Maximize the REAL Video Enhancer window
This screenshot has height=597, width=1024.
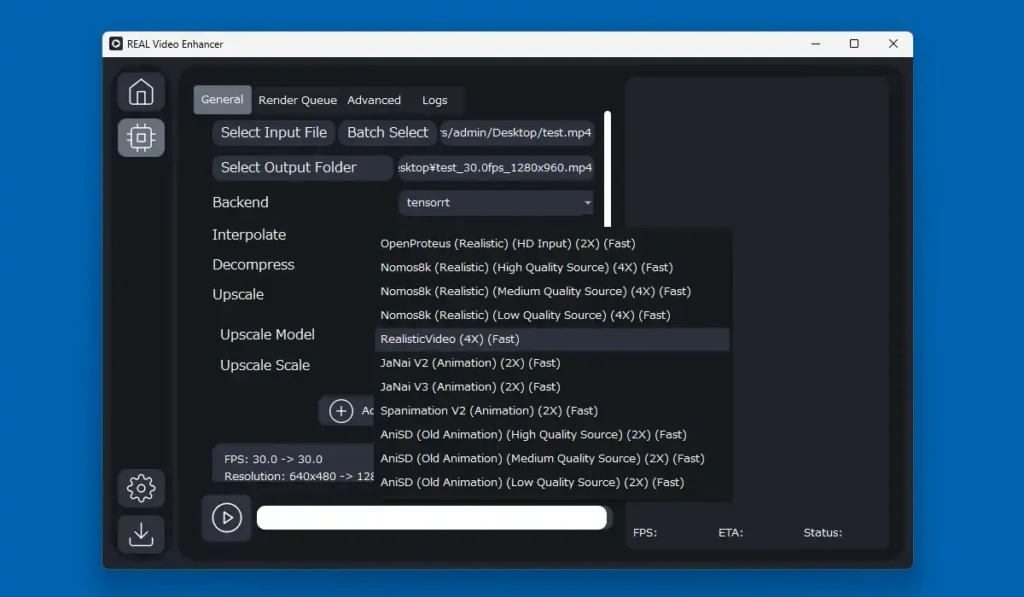point(854,44)
